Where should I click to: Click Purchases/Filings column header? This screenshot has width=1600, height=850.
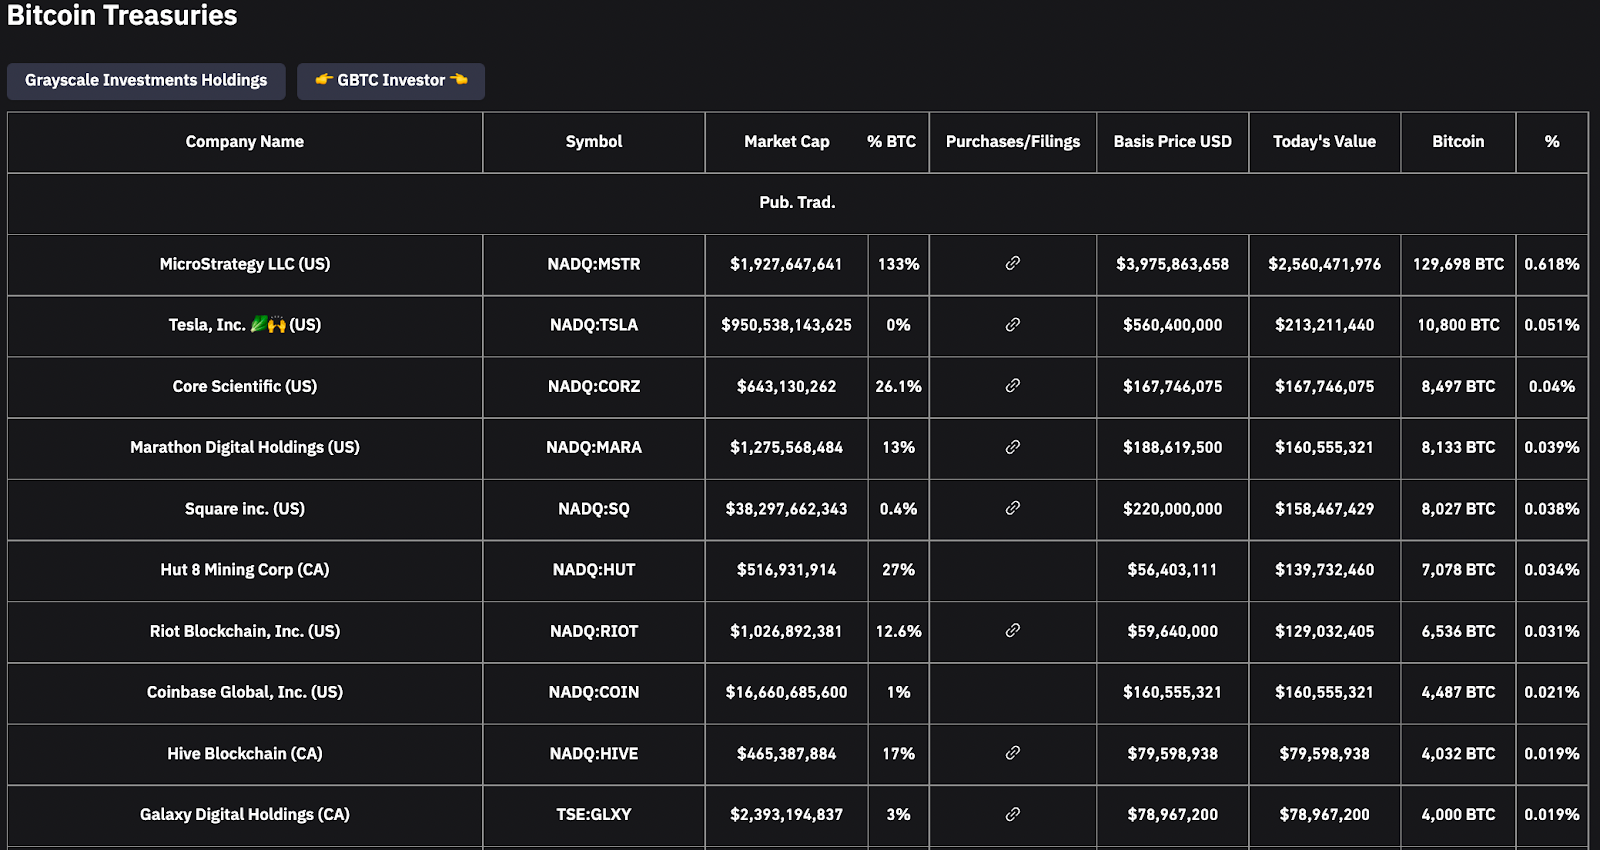point(1013,142)
